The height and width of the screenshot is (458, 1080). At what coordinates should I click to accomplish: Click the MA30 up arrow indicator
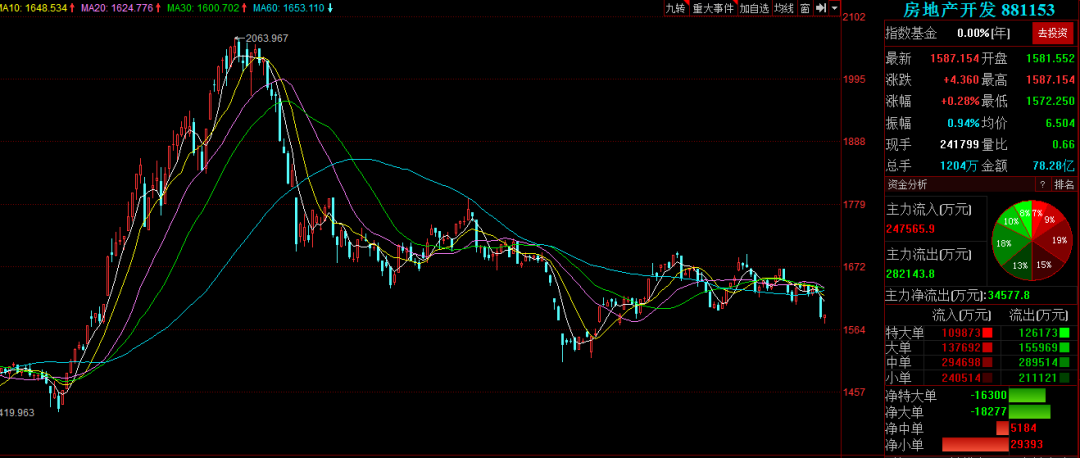(245, 8)
